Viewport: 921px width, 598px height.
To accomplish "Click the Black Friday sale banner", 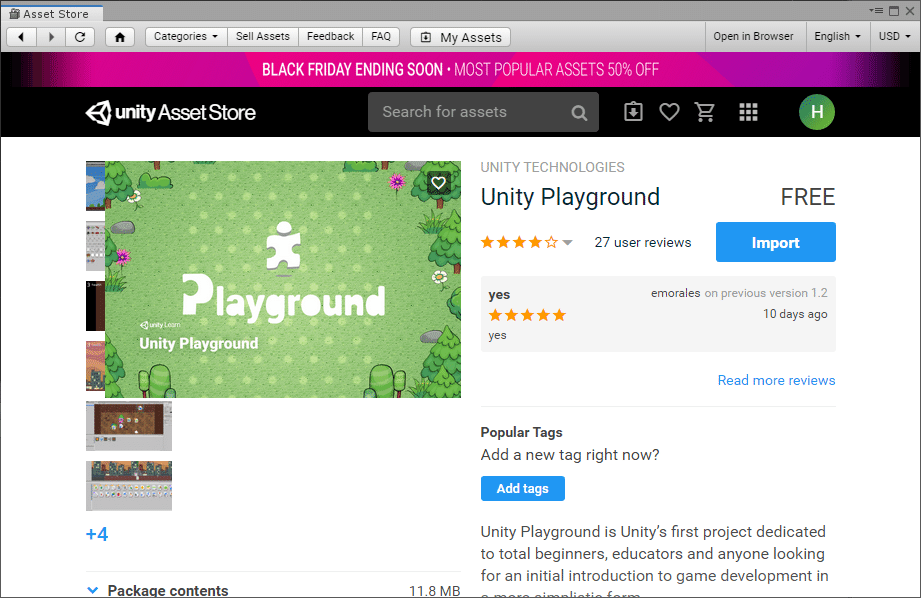I will tap(460, 69).
